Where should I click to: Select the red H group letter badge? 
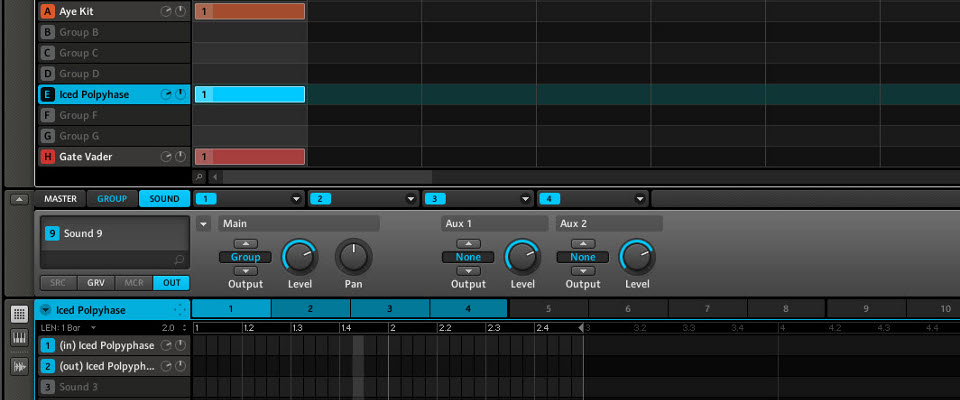[x=48, y=157]
